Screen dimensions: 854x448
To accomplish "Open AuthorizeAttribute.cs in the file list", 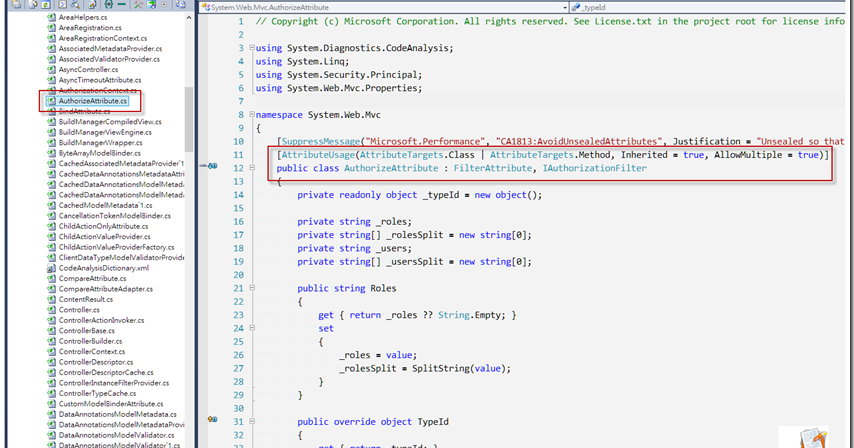I will point(93,101).
